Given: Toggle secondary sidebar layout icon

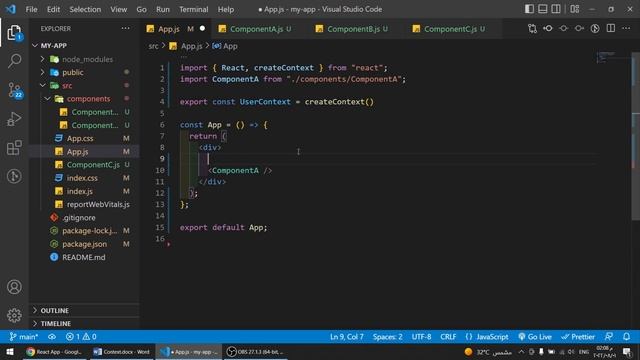Looking at the screenshot, I should click(556, 9).
